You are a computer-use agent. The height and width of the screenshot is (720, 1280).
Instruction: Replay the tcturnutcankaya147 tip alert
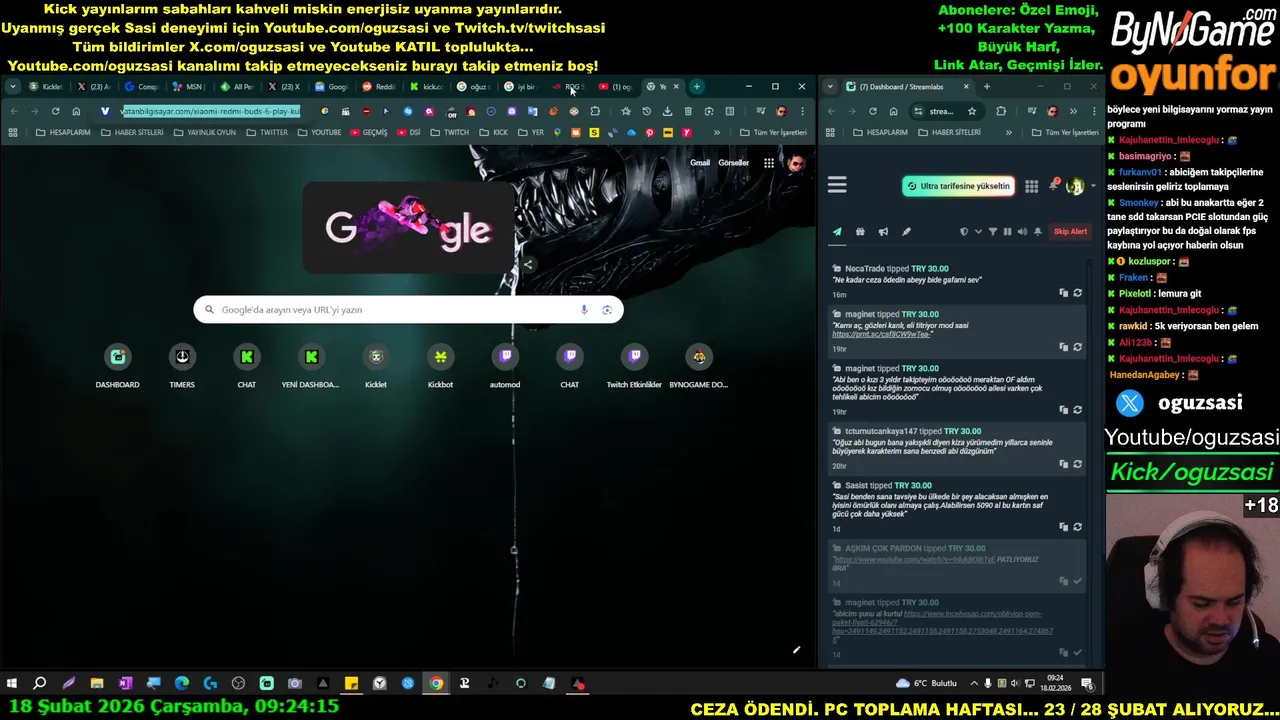tap(1077, 464)
